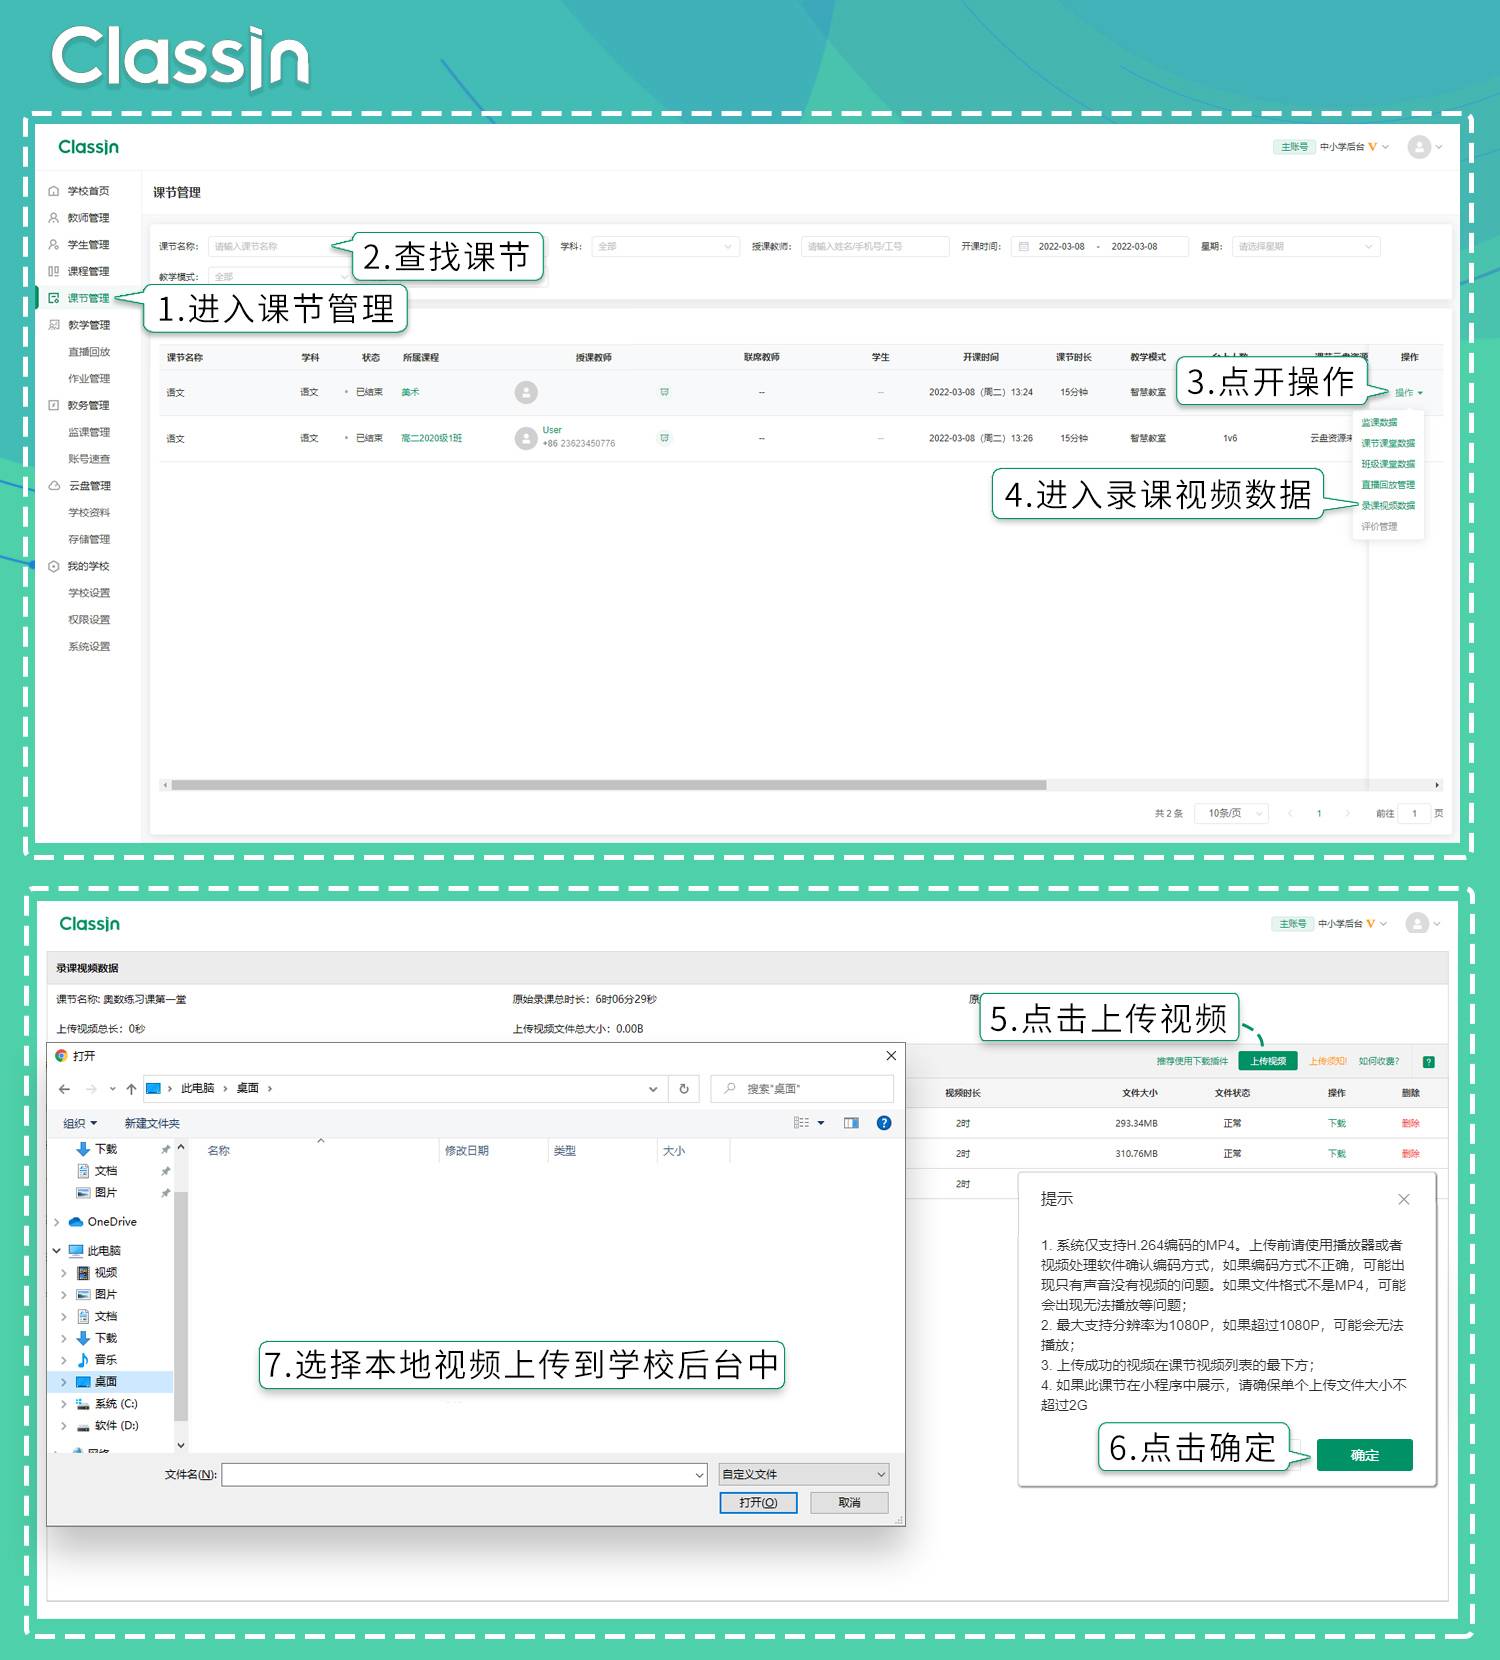Screen dimensions: 1500x1660
Task: Expand OneDrive tree node
Action: pos(57,1222)
